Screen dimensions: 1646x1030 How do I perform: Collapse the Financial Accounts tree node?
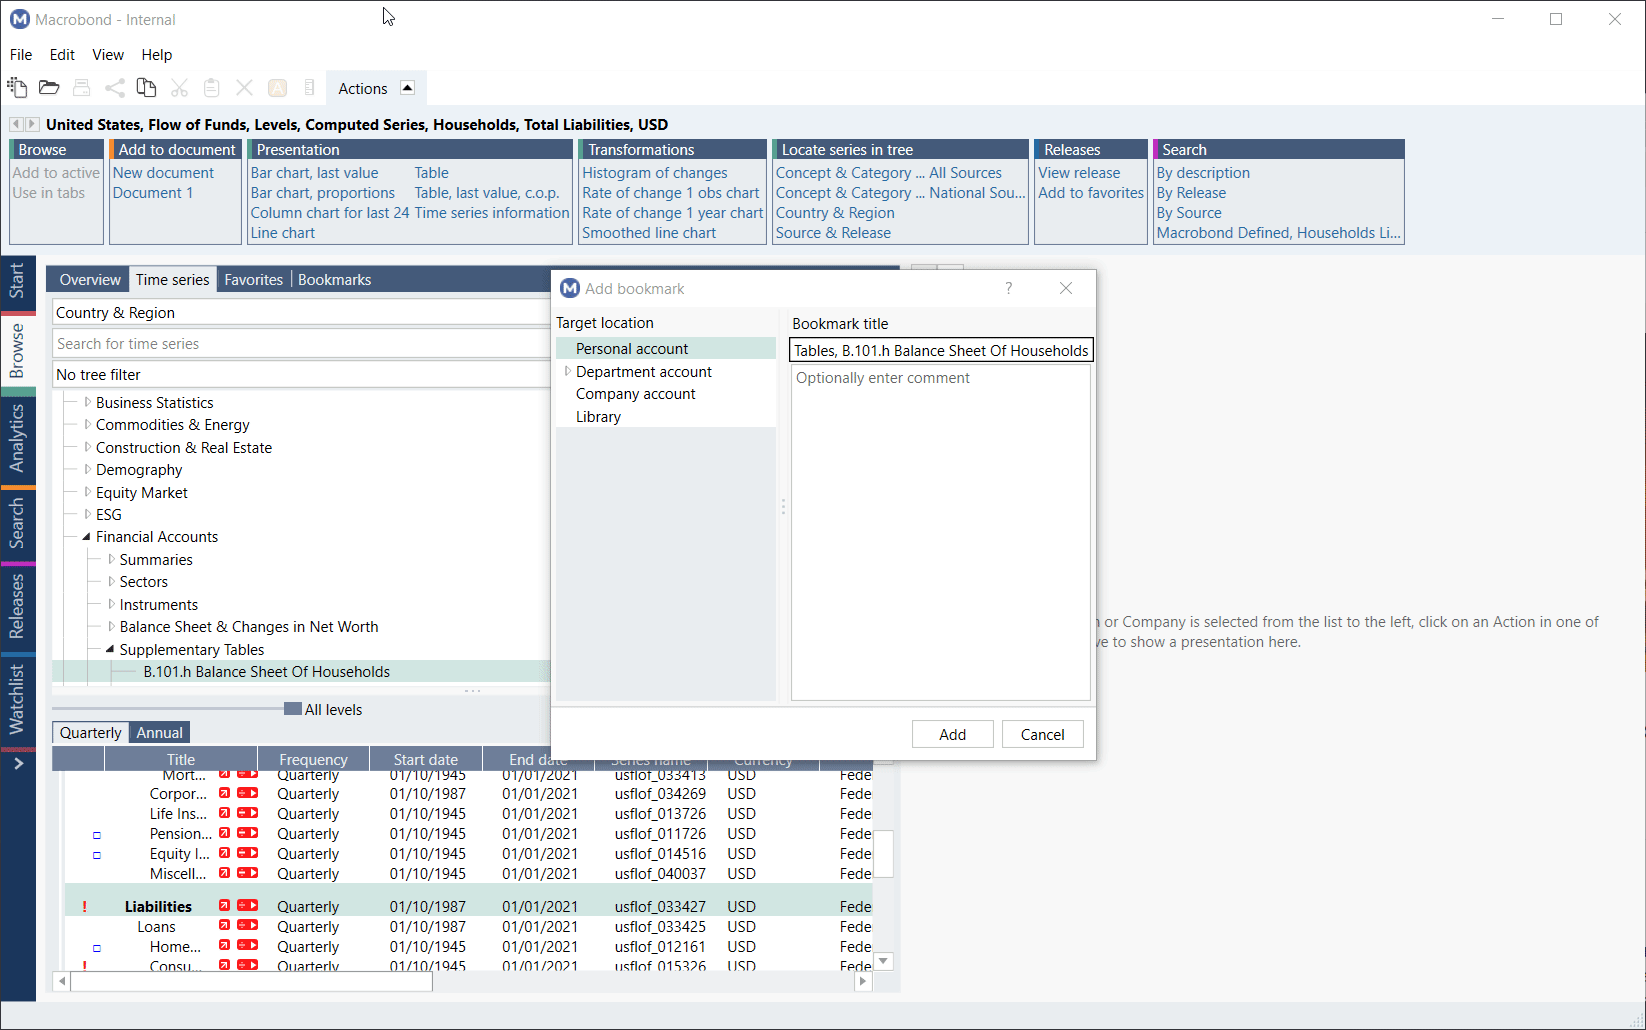coord(86,537)
